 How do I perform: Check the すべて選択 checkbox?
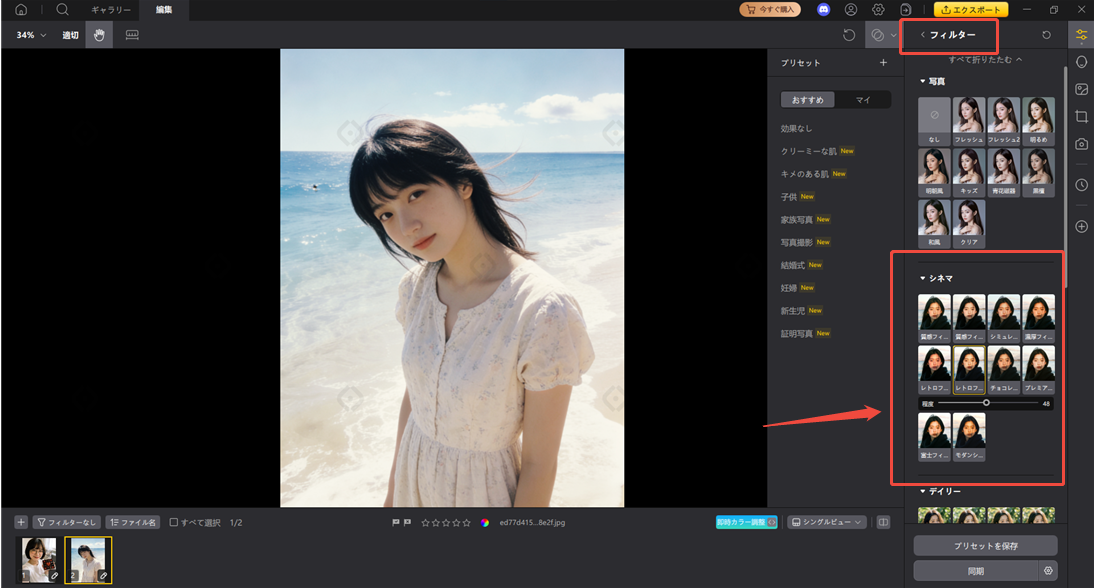(x=174, y=522)
